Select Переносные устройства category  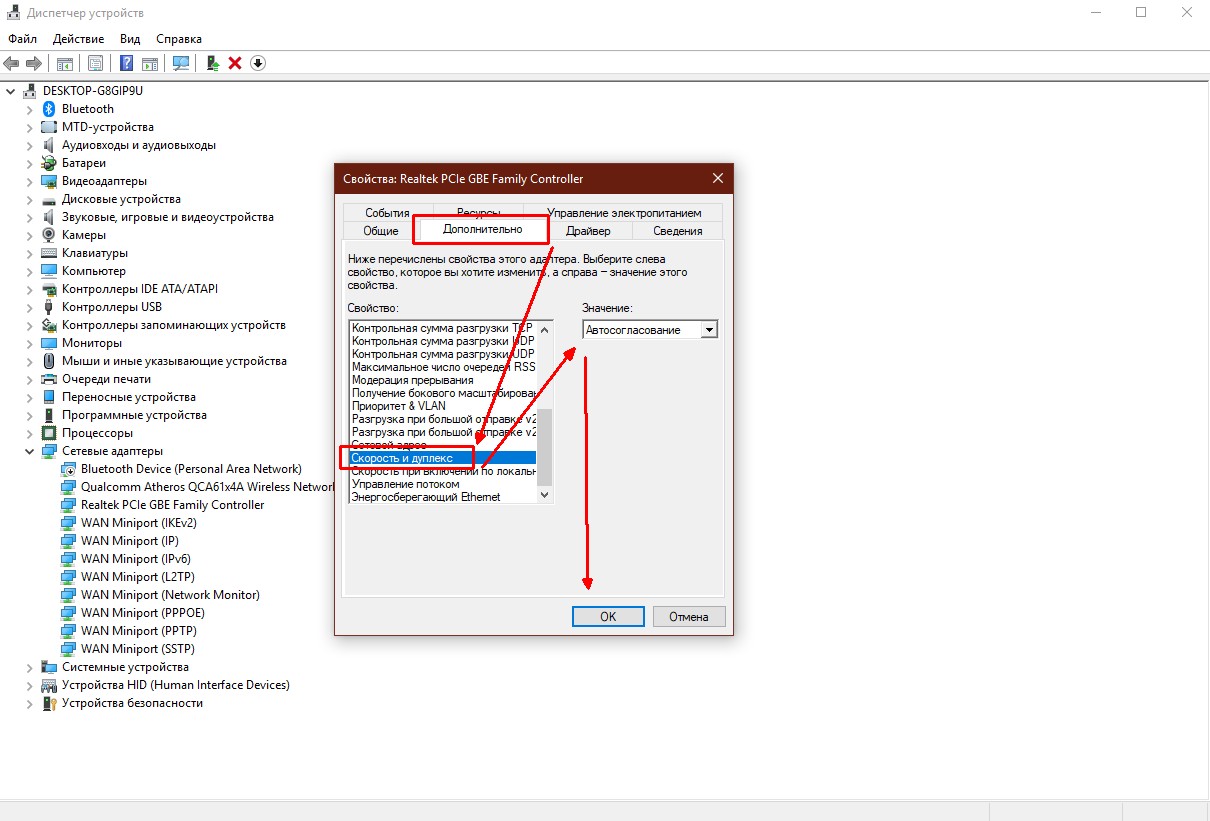[129, 397]
